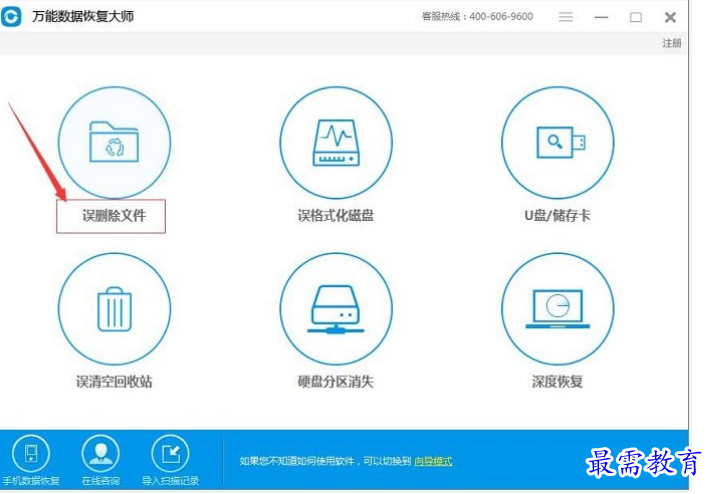Open the 误清空回收站 trash bin icon
This screenshot has width=710, height=494.
pos(114,309)
